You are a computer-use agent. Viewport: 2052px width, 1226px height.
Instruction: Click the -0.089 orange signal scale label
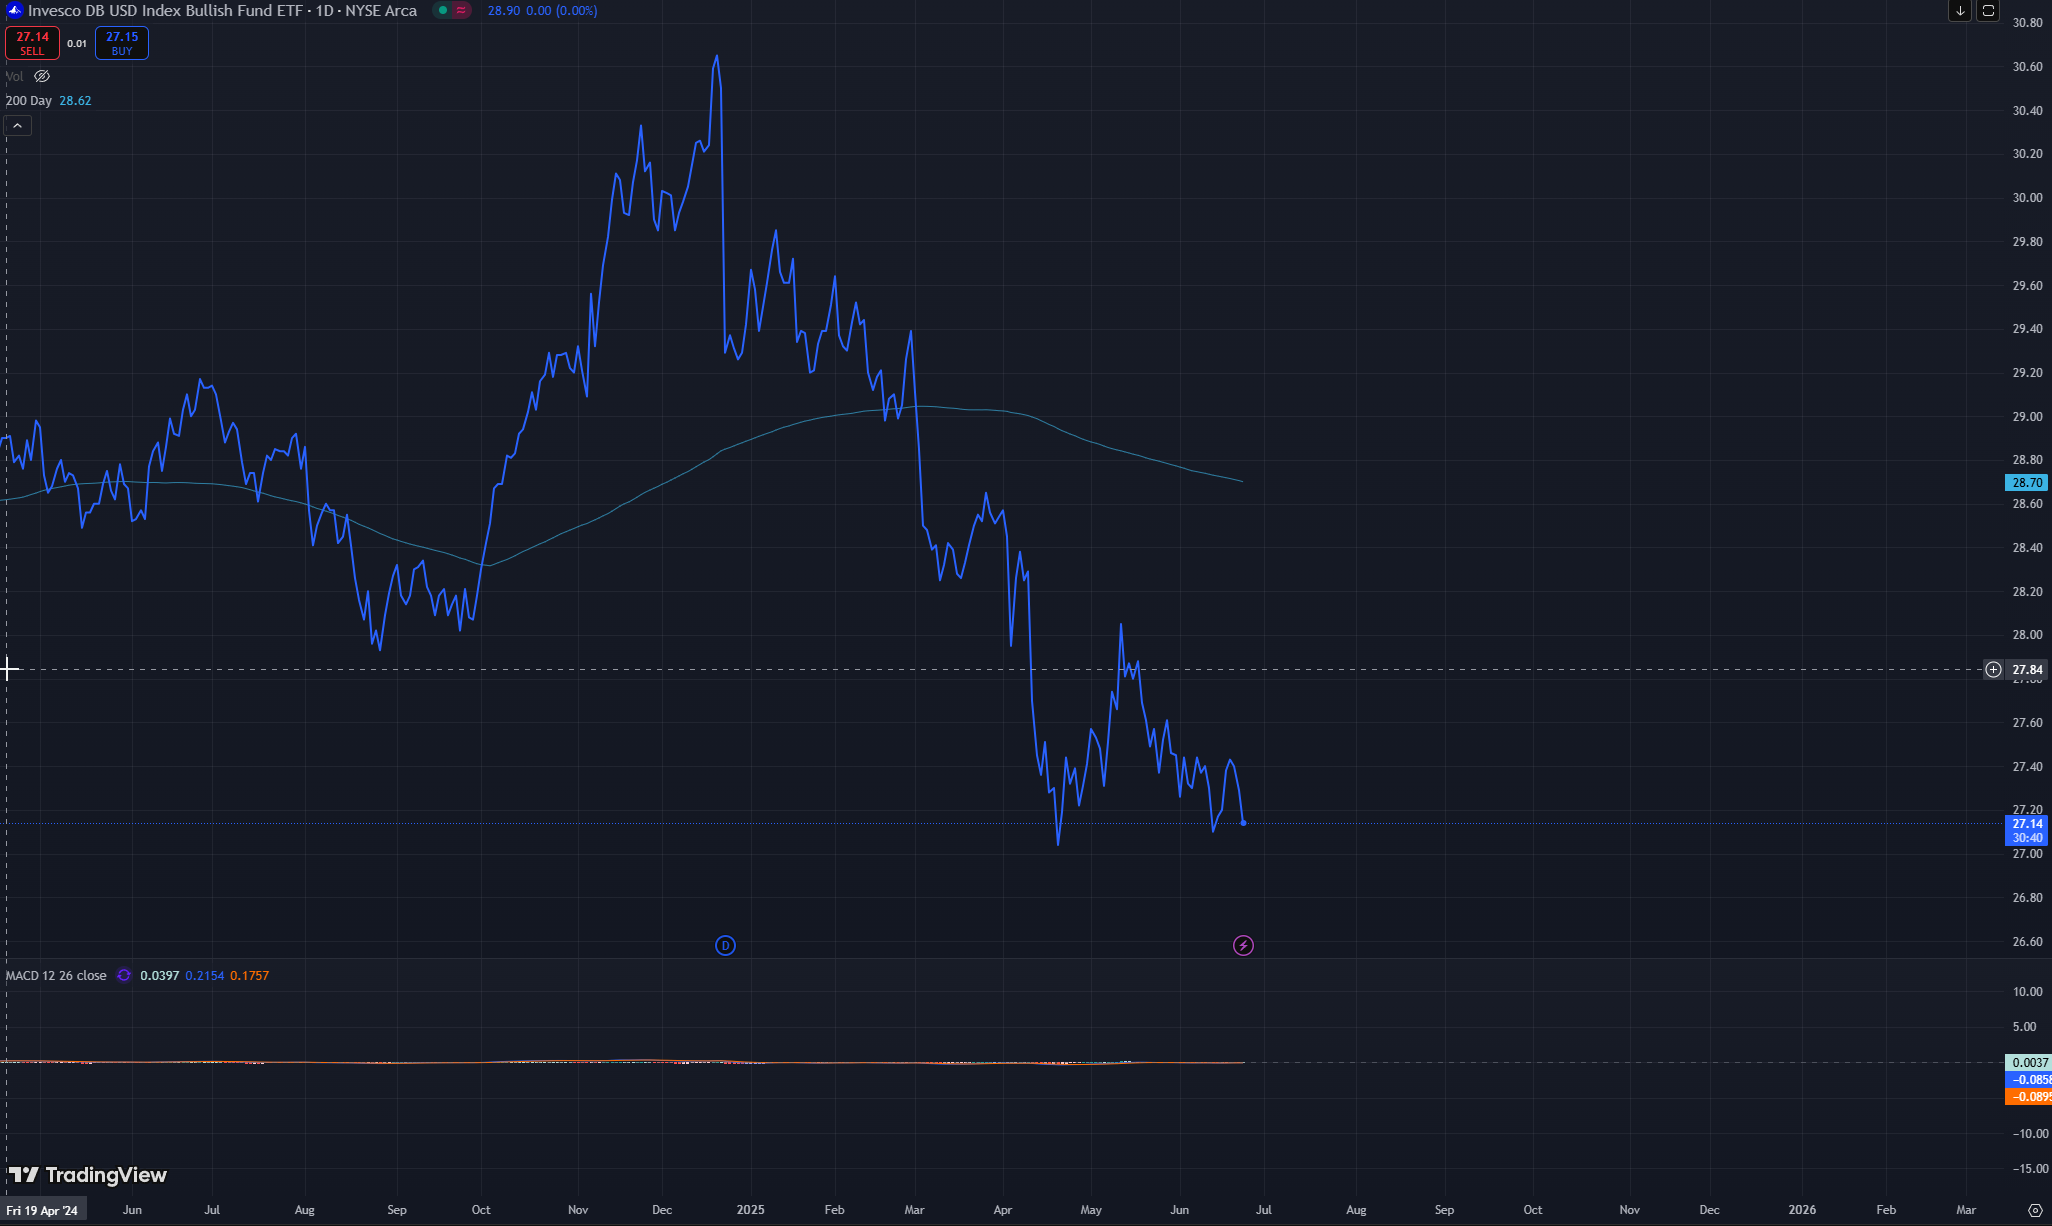[x=2028, y=1097]
